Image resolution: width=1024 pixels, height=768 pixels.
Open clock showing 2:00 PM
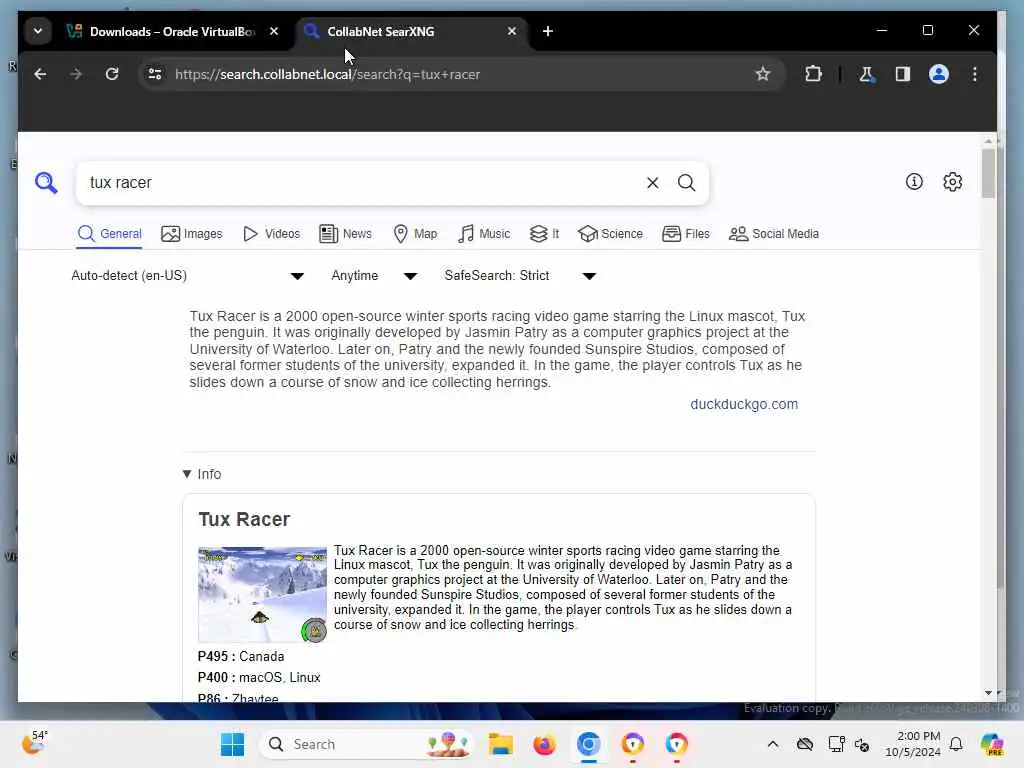(x=913, y=744)
